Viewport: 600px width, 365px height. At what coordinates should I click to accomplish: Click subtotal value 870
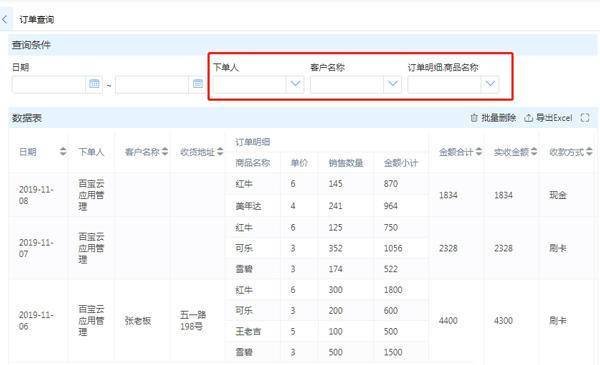coord(391,184)
